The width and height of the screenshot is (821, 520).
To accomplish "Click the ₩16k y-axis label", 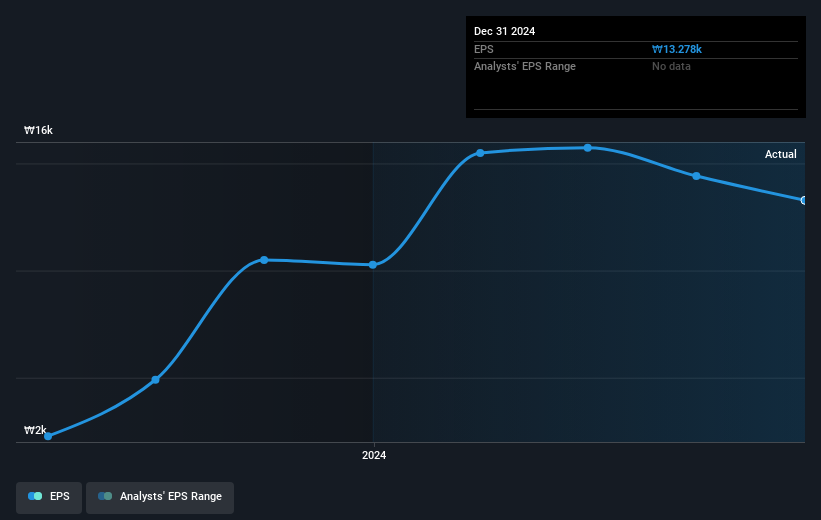I will pos(38,130).
